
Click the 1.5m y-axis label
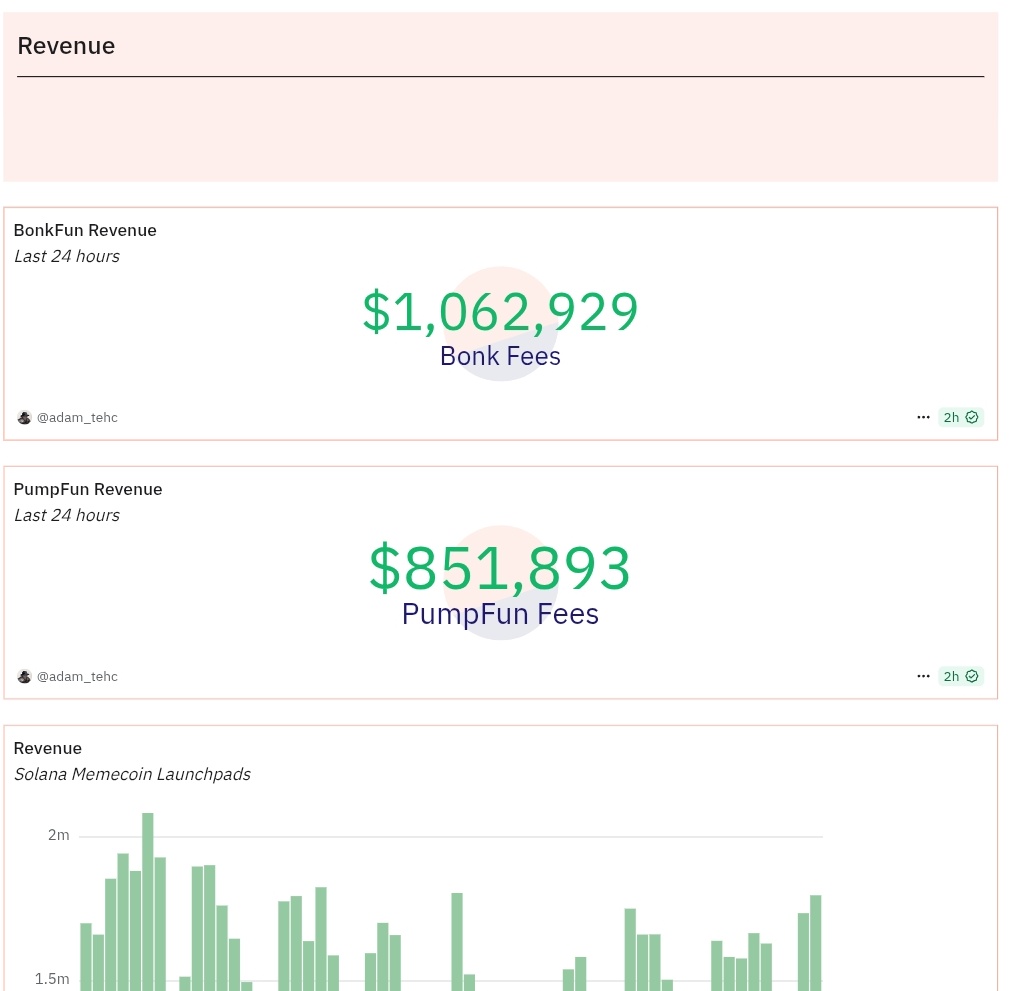tap(52, 979)
